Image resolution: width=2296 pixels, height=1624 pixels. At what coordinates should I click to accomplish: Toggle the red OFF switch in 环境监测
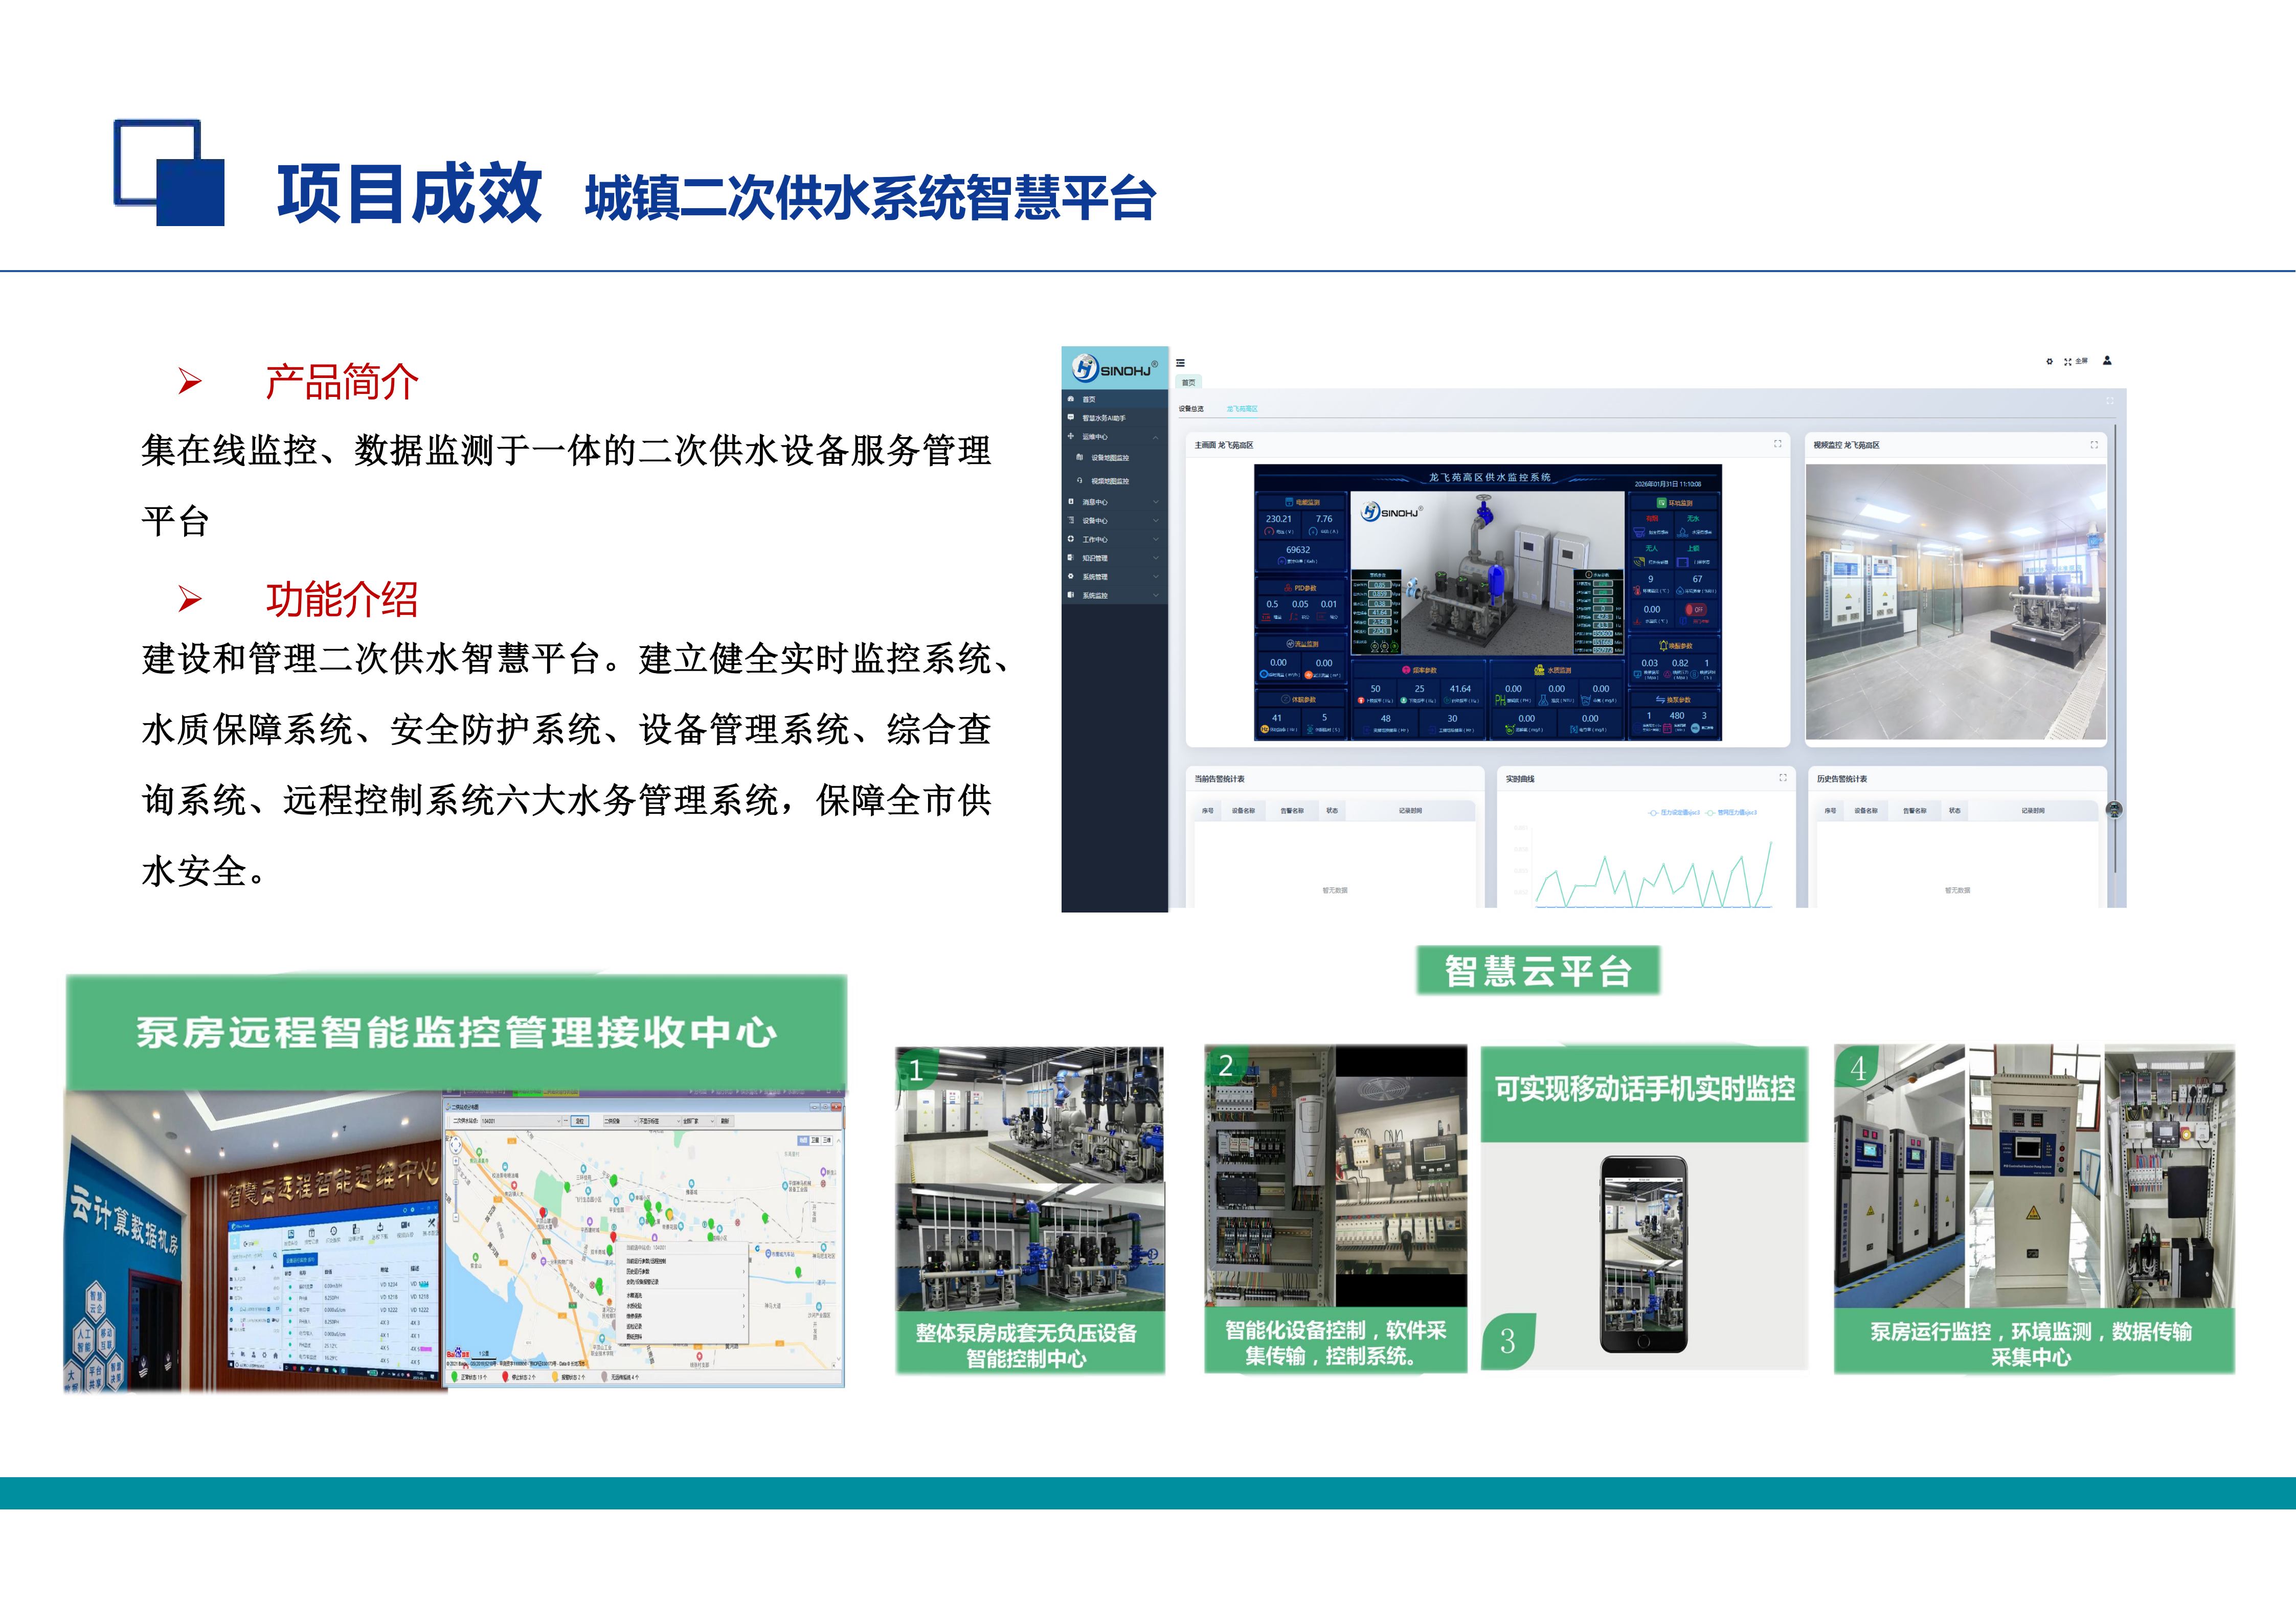(1695, 609)
